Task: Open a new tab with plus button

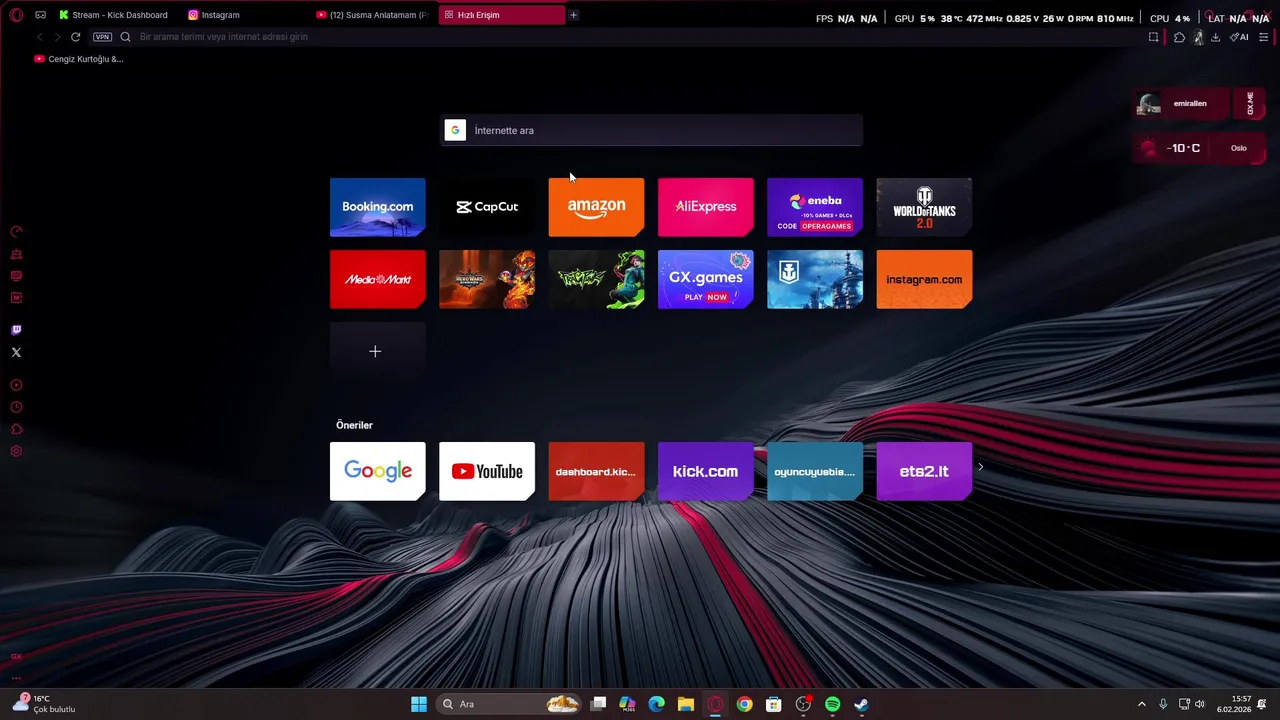Action: (573, 15)
